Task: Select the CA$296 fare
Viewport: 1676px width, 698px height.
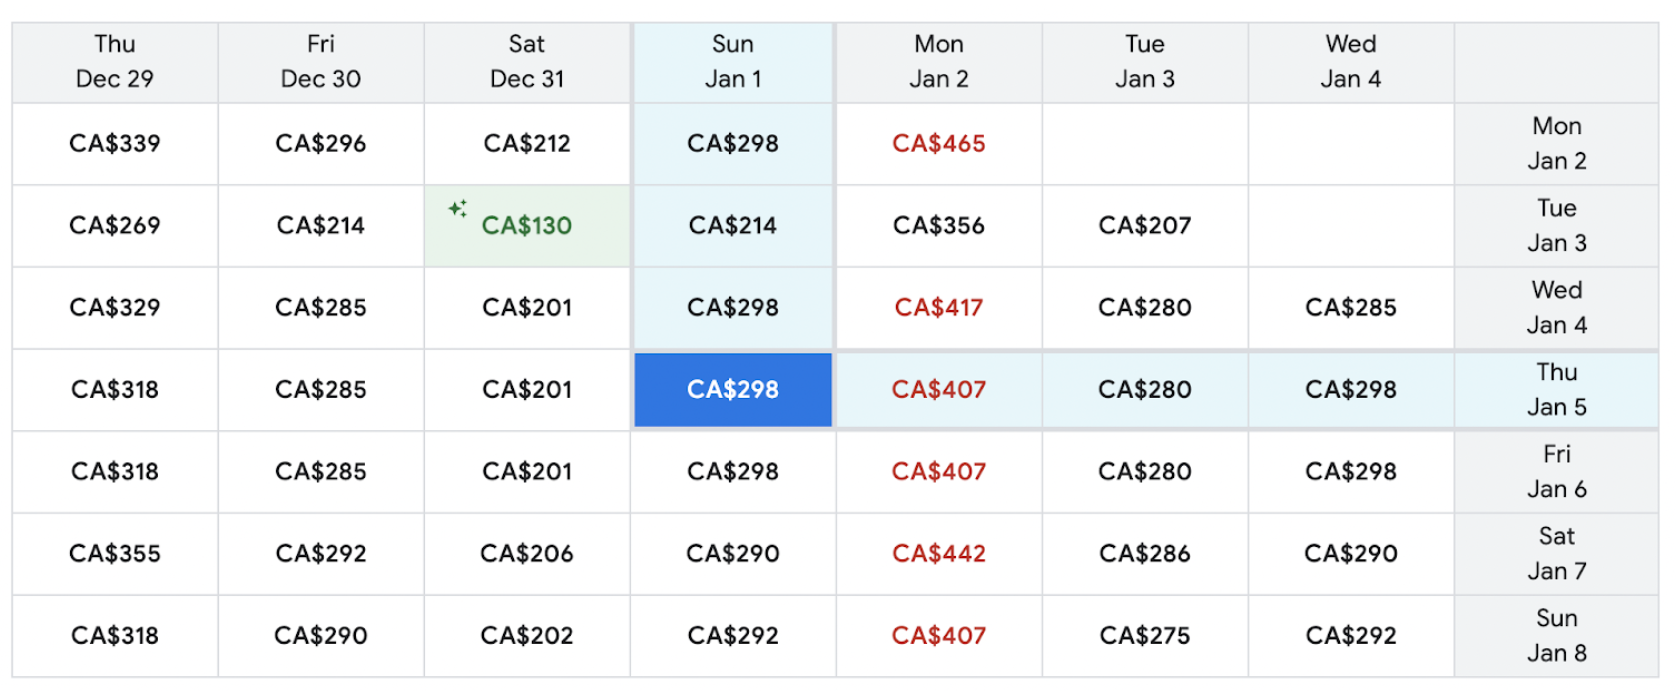Action: [x=321, y=144]
